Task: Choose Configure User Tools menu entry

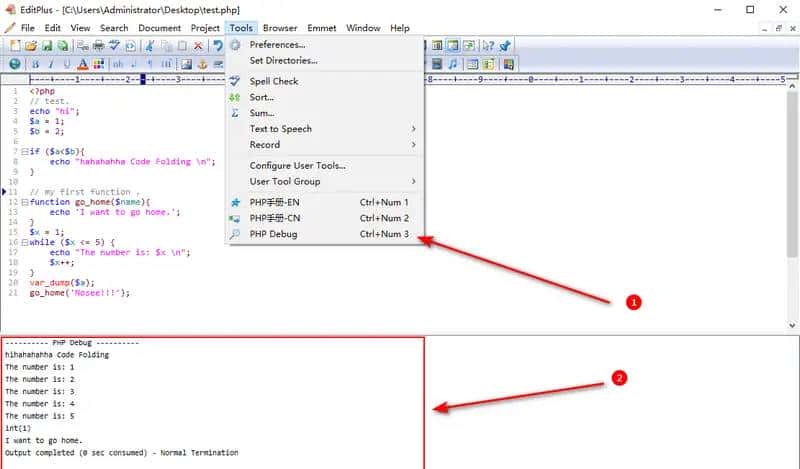Action: tap(297, 165)
